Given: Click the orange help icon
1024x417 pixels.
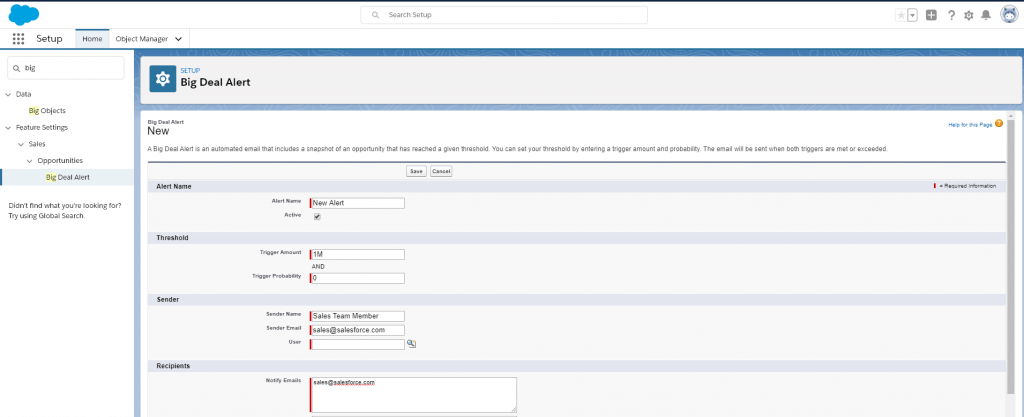Looking at the screenshot, I should tap(999, 123).
